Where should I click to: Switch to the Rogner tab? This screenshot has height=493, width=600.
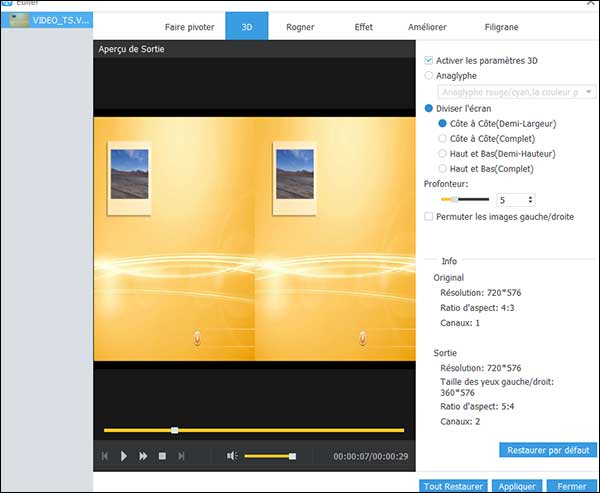pyautogui.click(x=300, y=27)
